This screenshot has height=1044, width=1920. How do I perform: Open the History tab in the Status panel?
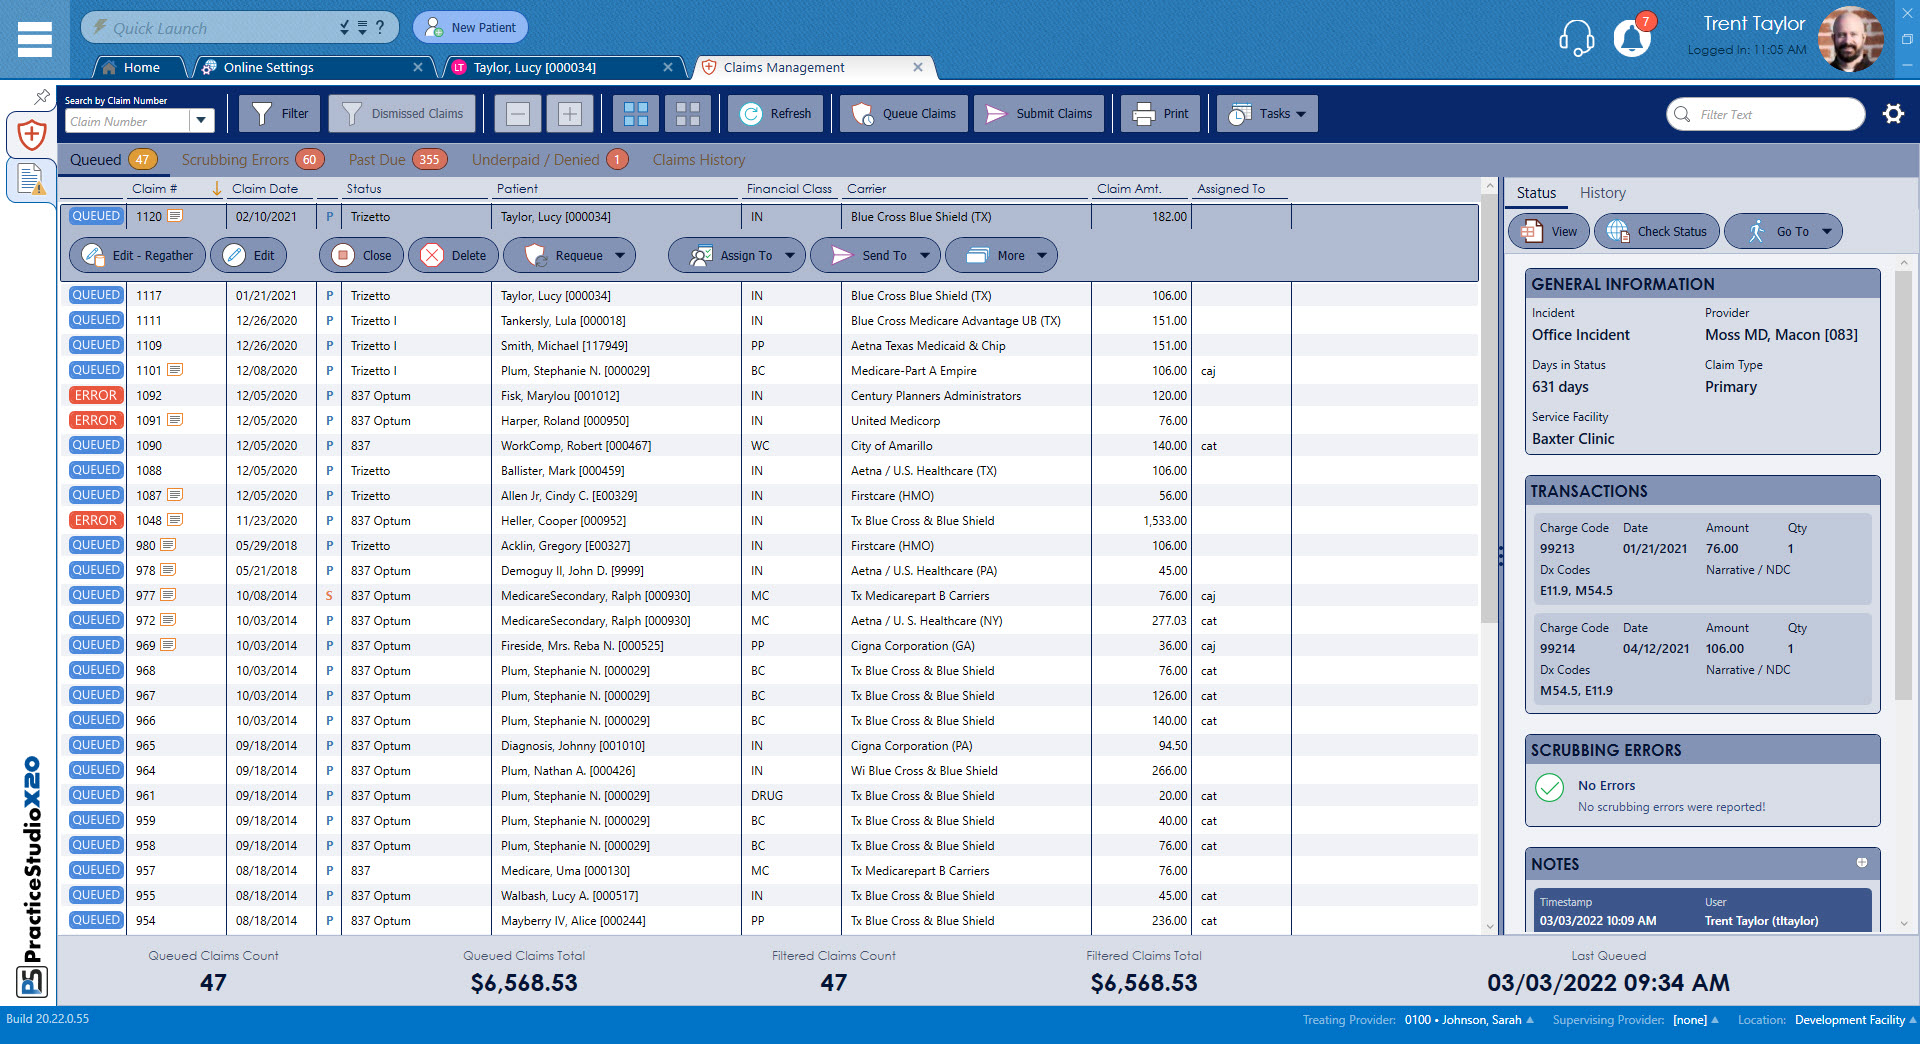pyautogui.click(x=1602, y=192)
